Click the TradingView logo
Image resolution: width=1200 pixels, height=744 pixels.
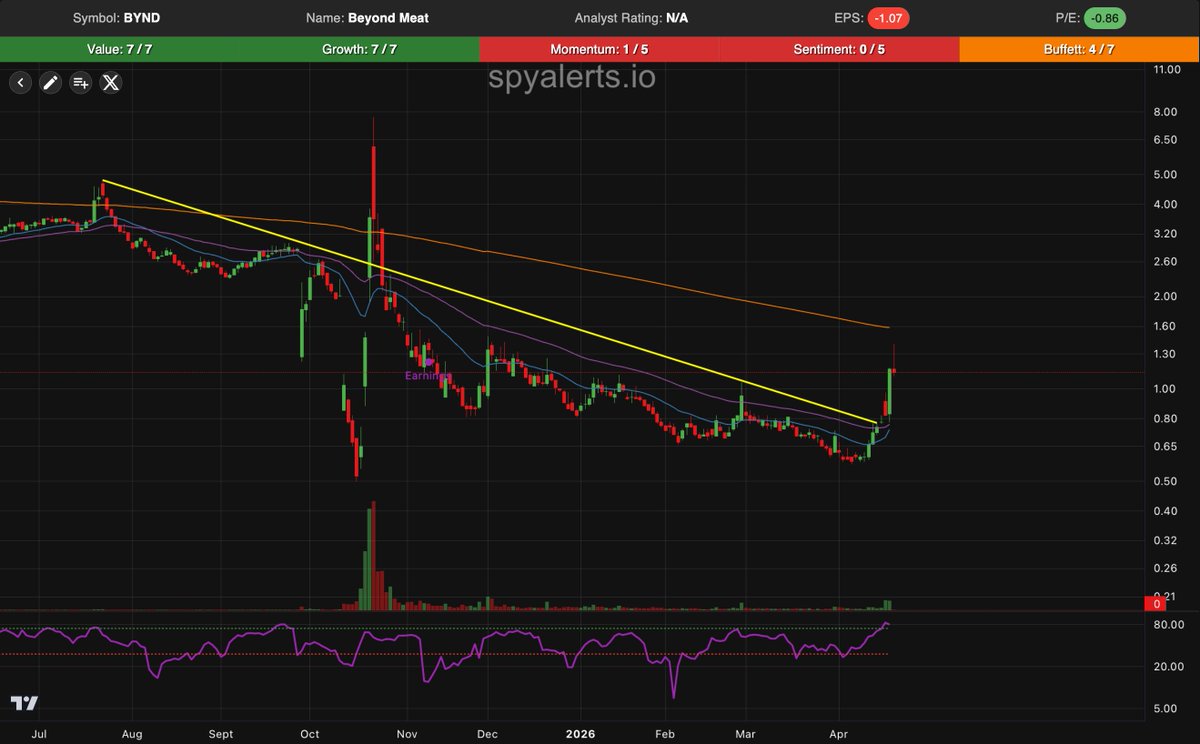coord(24,703)
